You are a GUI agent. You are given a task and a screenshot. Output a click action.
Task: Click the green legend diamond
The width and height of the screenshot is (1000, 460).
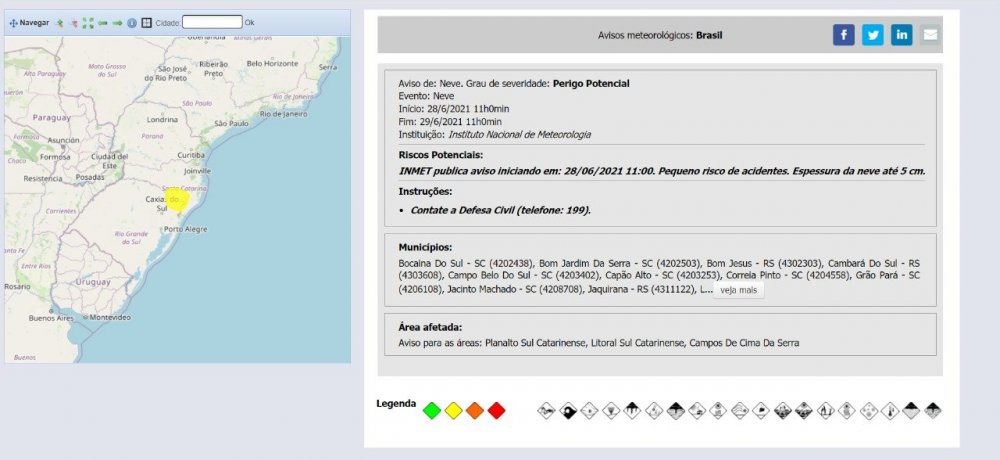point(432,410)
